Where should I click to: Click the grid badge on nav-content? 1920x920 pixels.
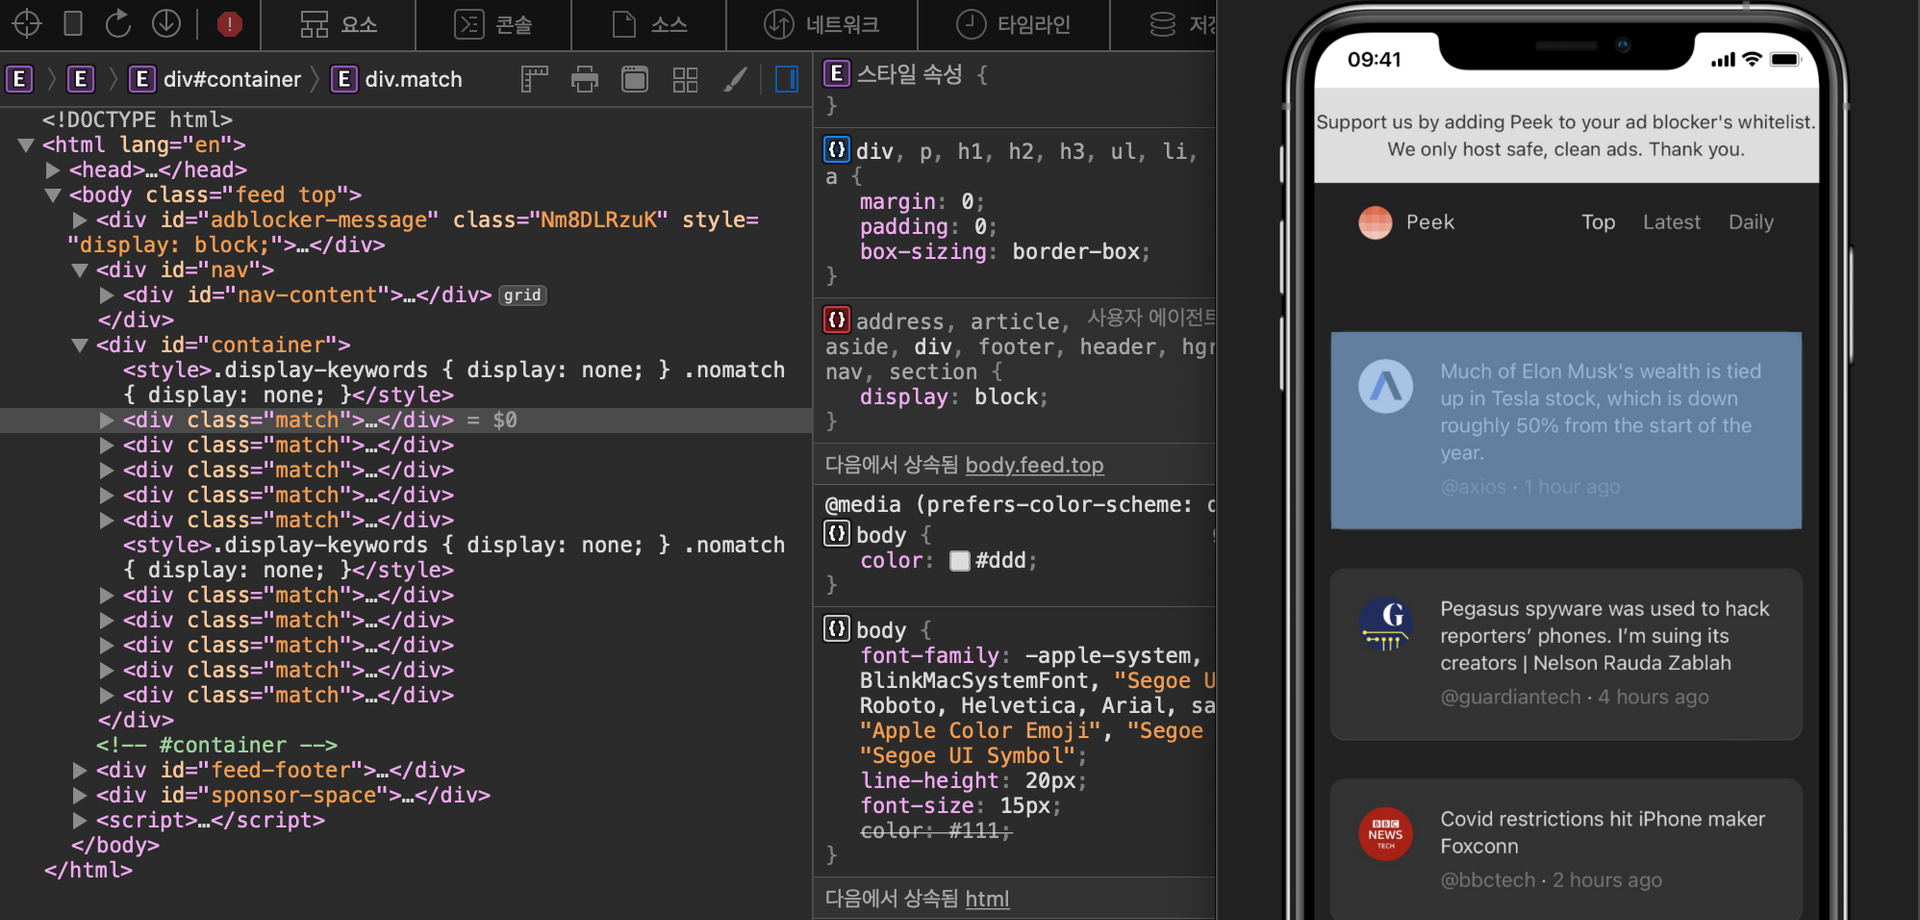[x=522, y=295]
